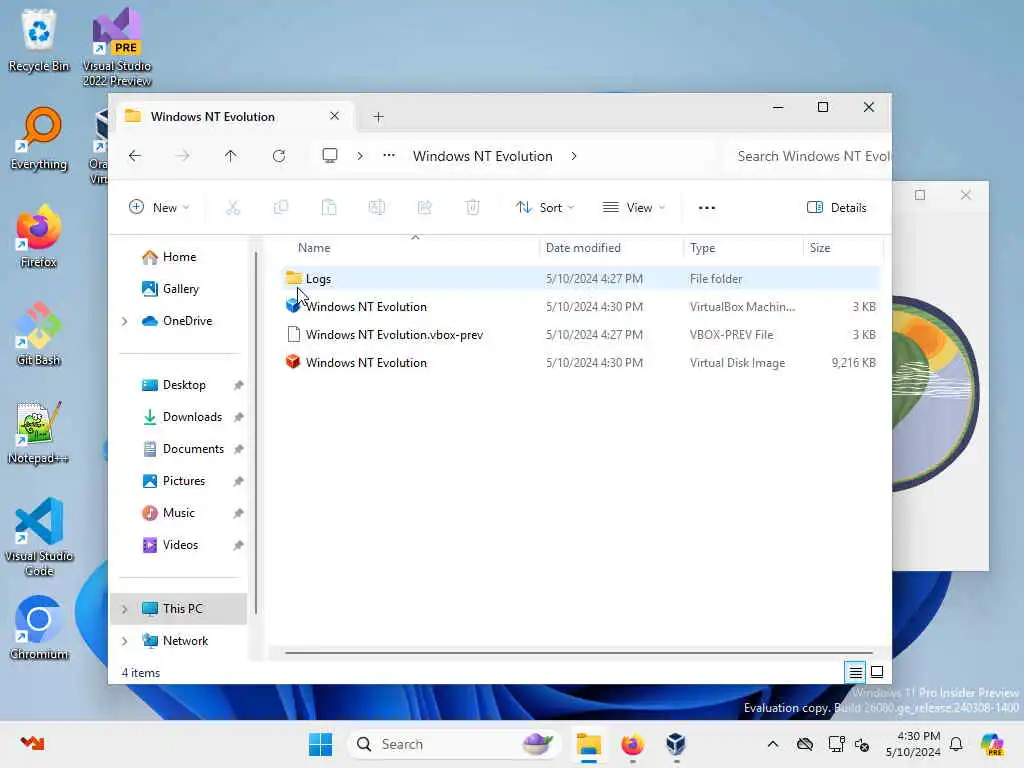This screenshot has height=768, width=1024.
Task: Click the Paste clipboard icon
Action: tap(329, 208)
